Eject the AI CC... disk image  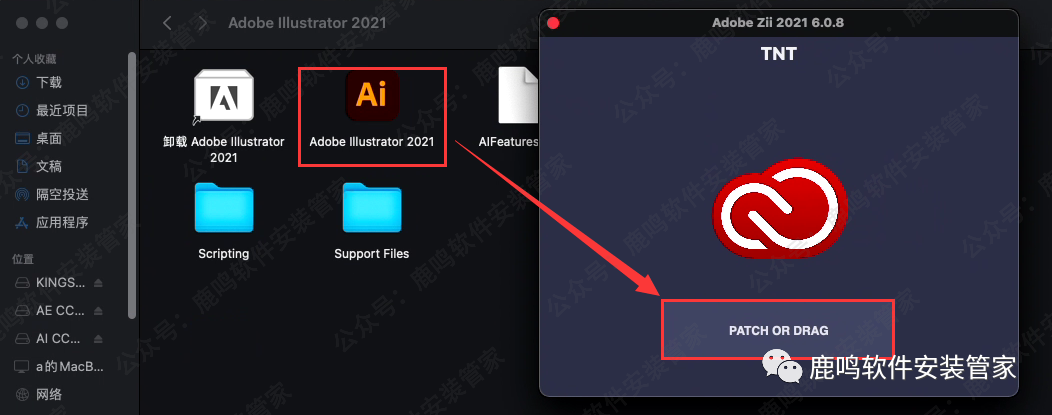tap(99, 338)
